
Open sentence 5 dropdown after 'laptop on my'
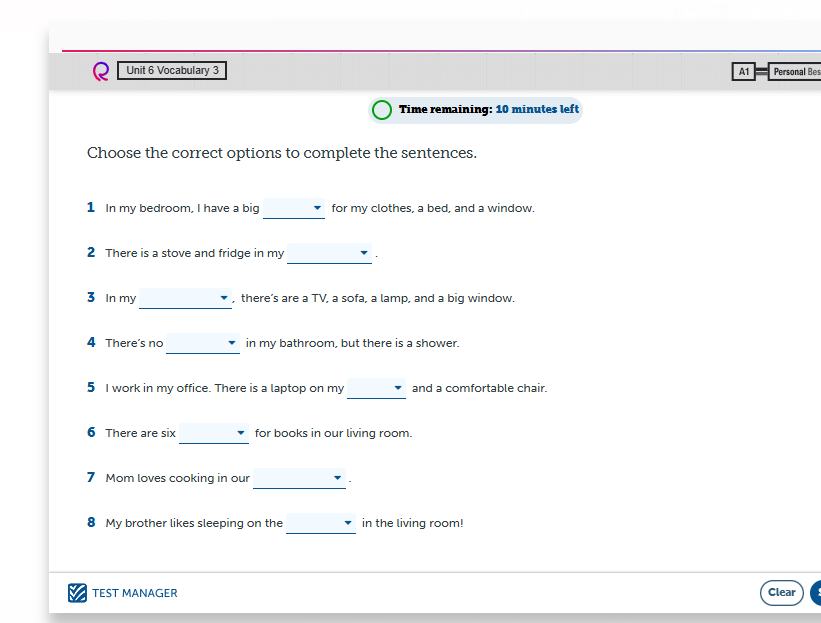376,388
